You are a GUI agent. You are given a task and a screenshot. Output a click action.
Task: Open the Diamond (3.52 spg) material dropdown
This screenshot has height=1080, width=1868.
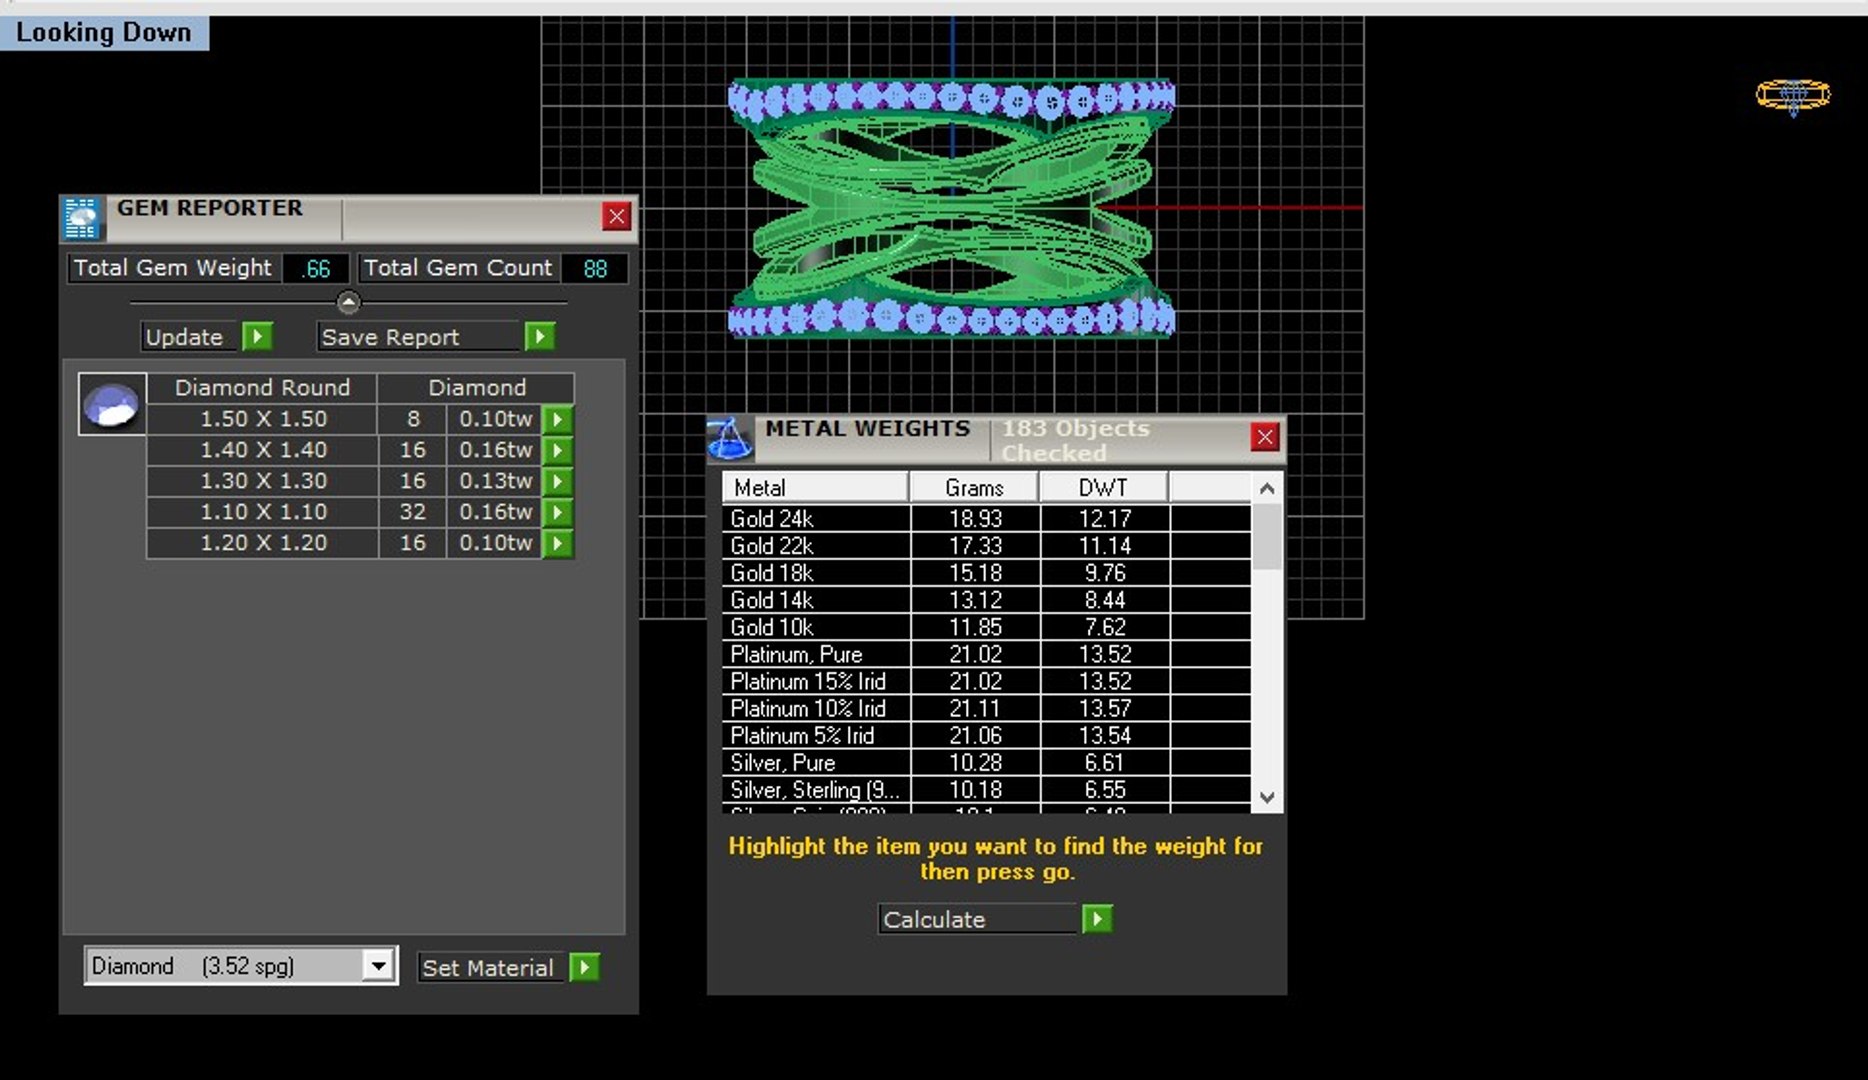tap(377, 966)
